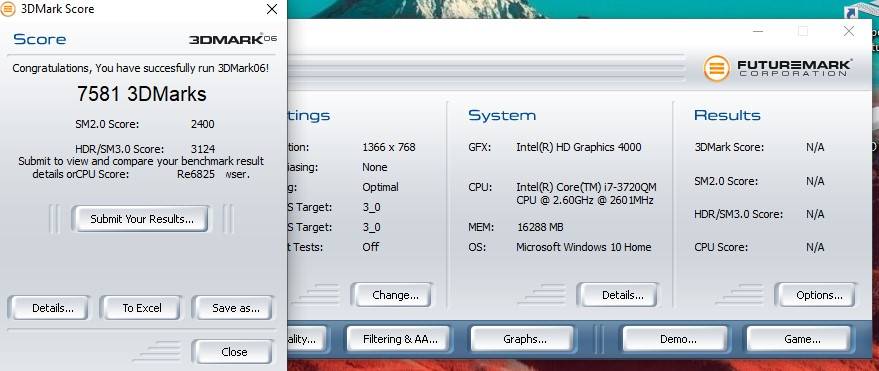
Task: Click the Futuremark Corporation logo
Action: click(778, 68)
